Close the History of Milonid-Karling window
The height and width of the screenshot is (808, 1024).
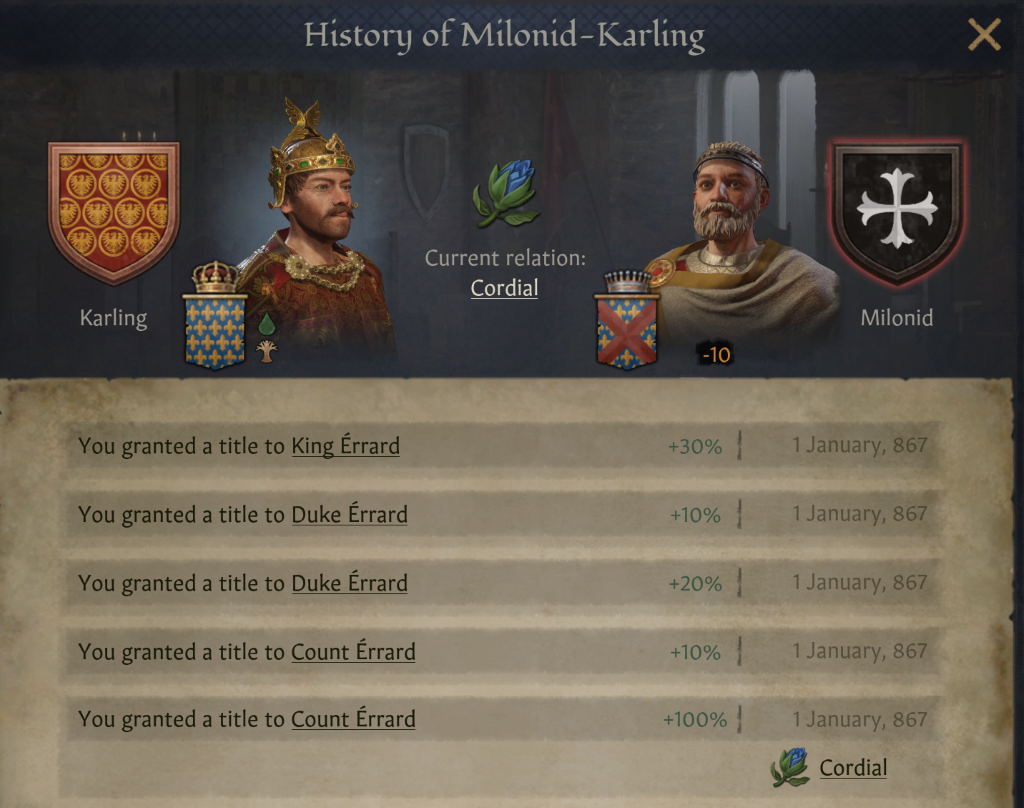984,36
